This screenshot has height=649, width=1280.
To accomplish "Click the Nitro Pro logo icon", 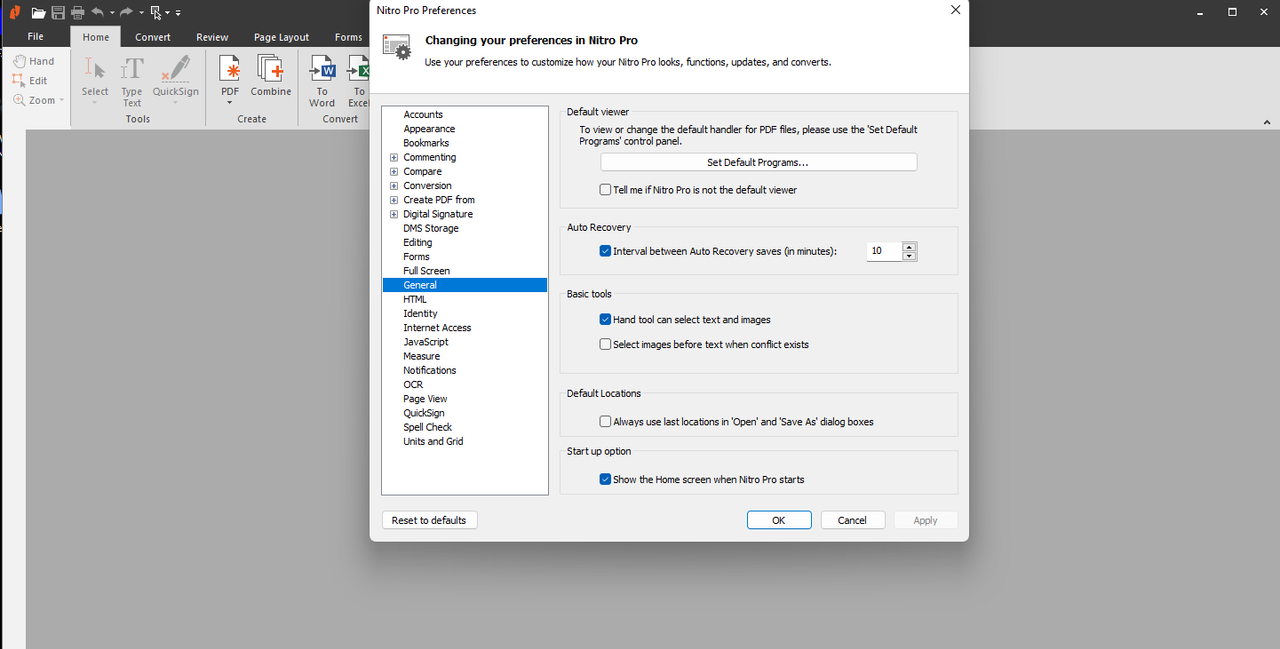I will 14,13.
